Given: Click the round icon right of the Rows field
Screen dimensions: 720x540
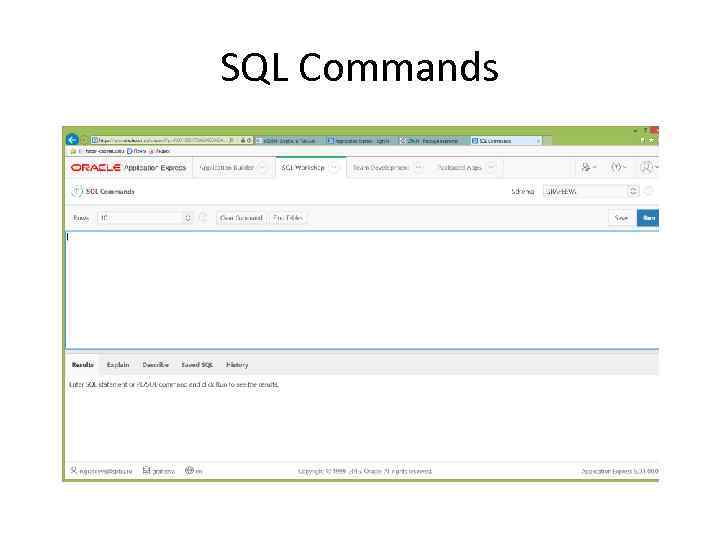Looking at the screenshot, I should coord(203,218).
